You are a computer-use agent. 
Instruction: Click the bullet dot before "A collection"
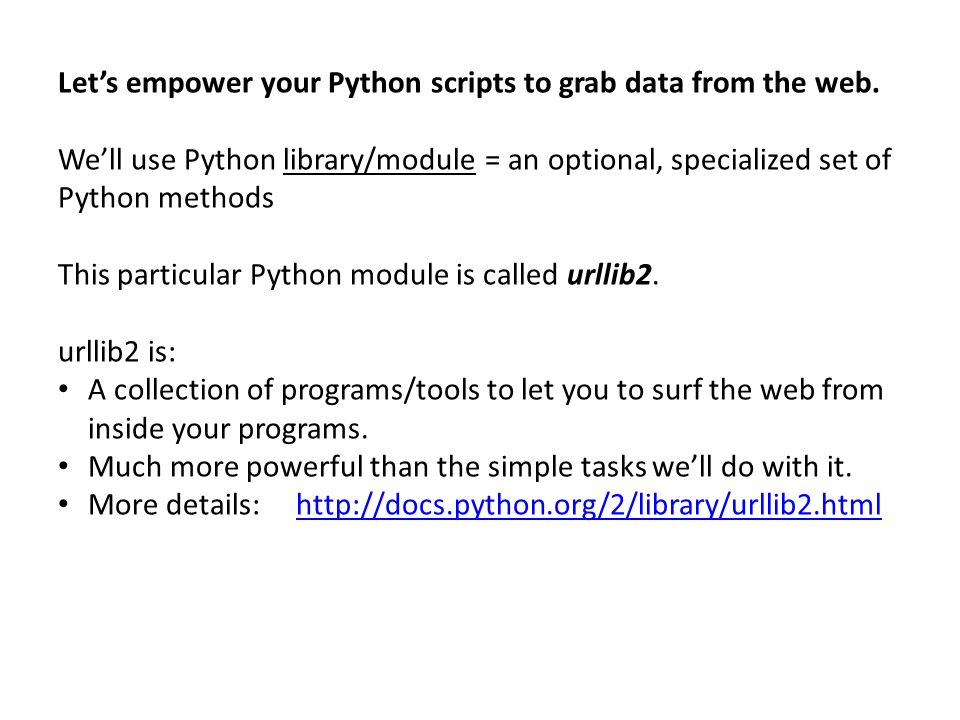(64, 389)
